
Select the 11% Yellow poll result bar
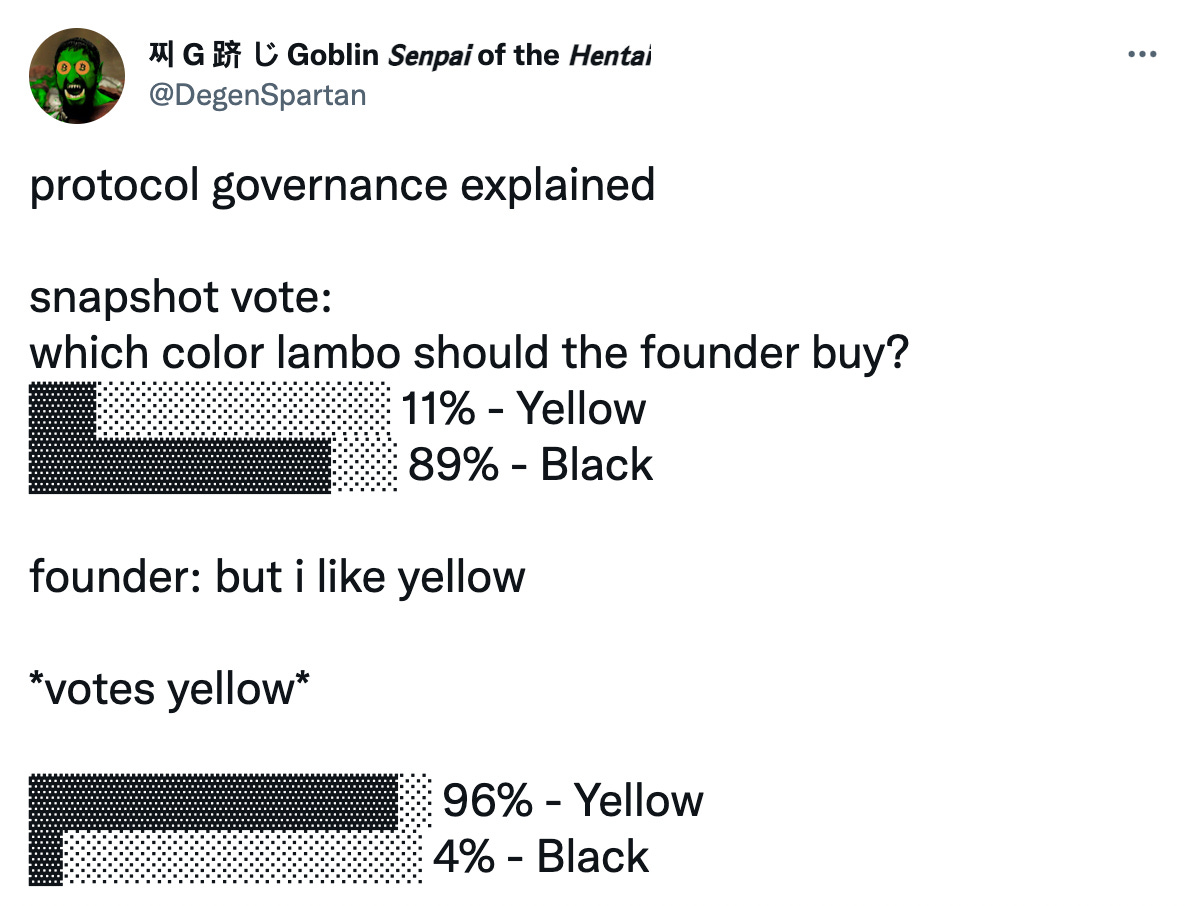210,410
